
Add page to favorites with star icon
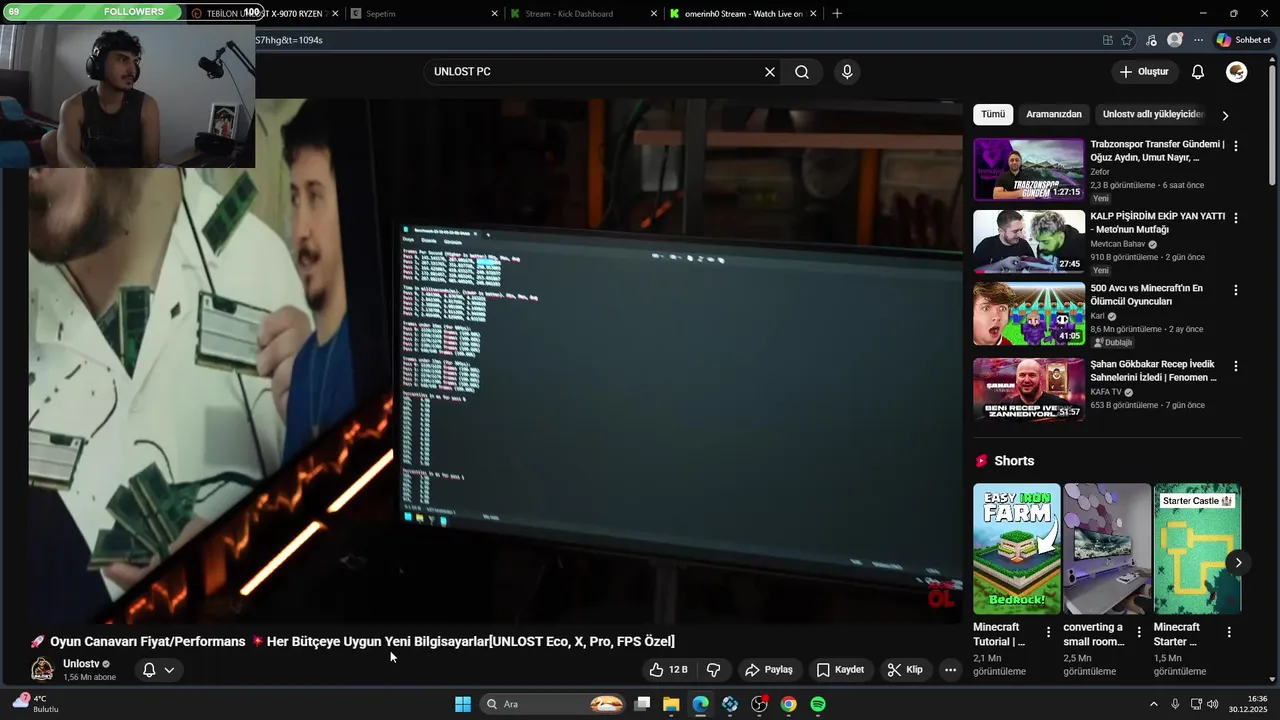tap(1127, 40)
